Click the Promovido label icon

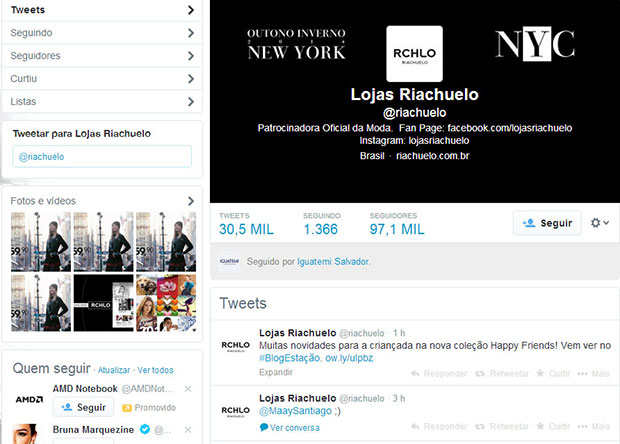[127, 408]
